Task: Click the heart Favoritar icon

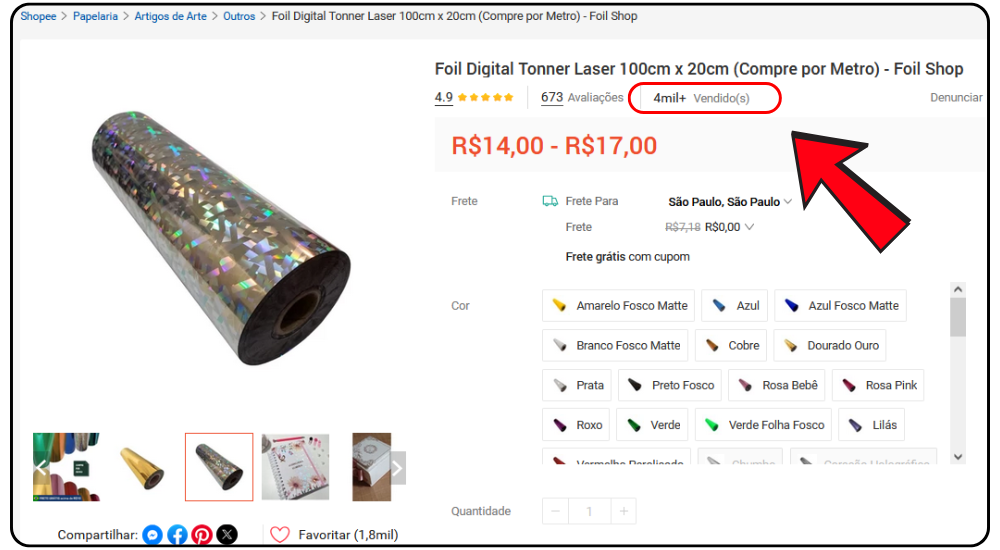Action: click(280, 535)
